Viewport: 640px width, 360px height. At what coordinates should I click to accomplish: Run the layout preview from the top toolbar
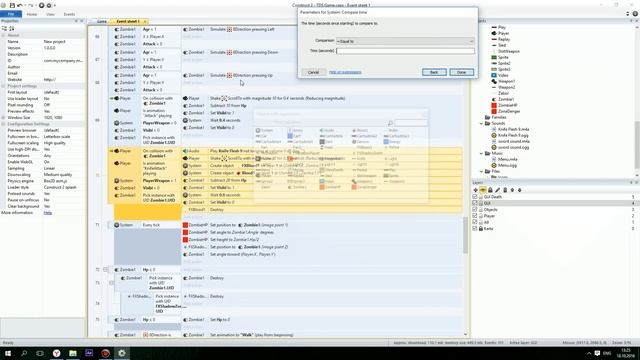[x=41, y=5]
